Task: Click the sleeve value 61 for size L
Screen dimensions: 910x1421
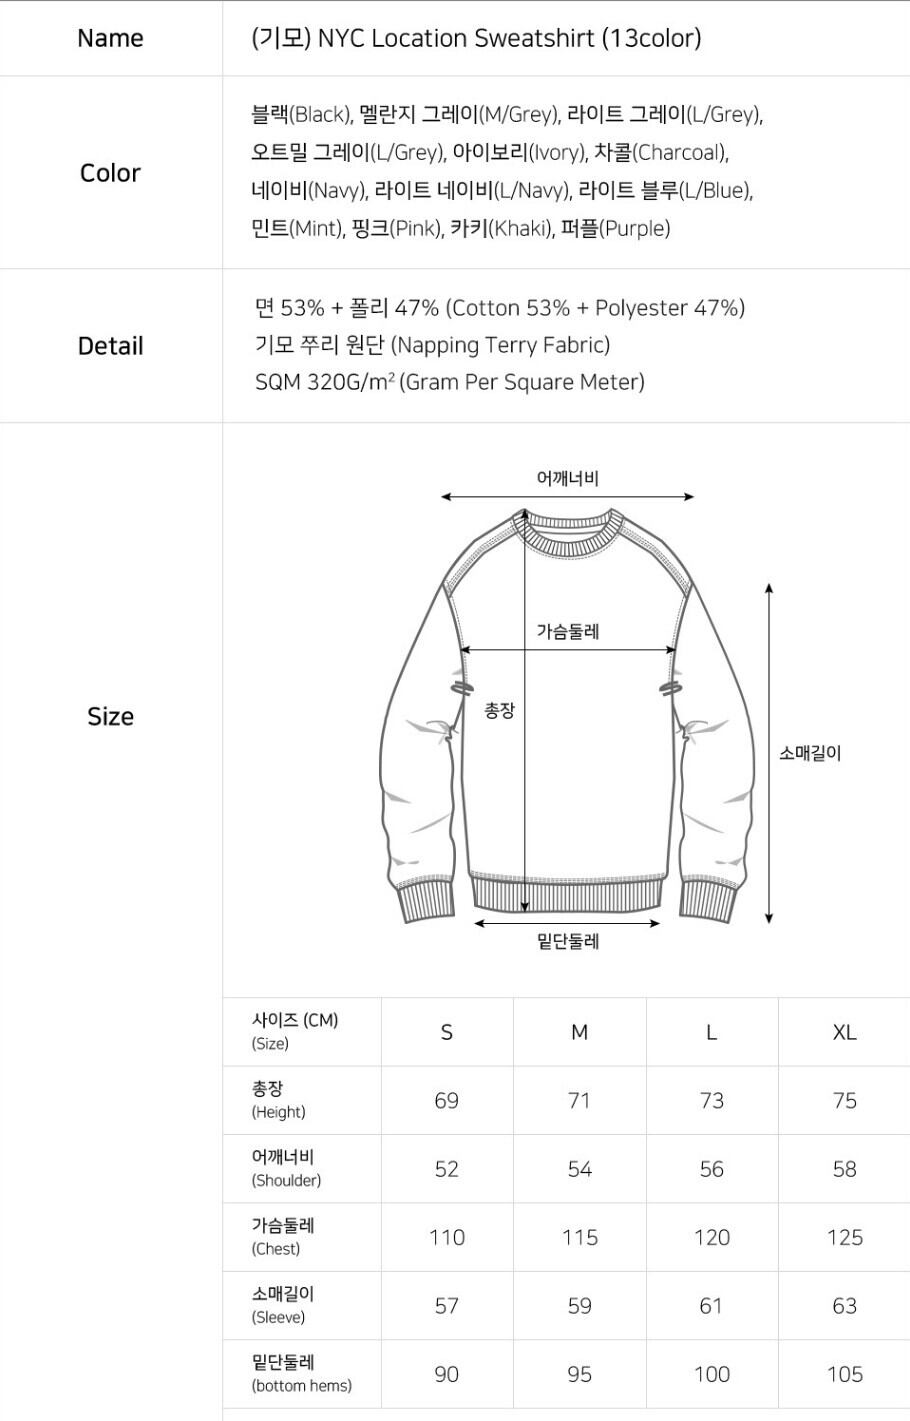Action: click(711, 1305)
